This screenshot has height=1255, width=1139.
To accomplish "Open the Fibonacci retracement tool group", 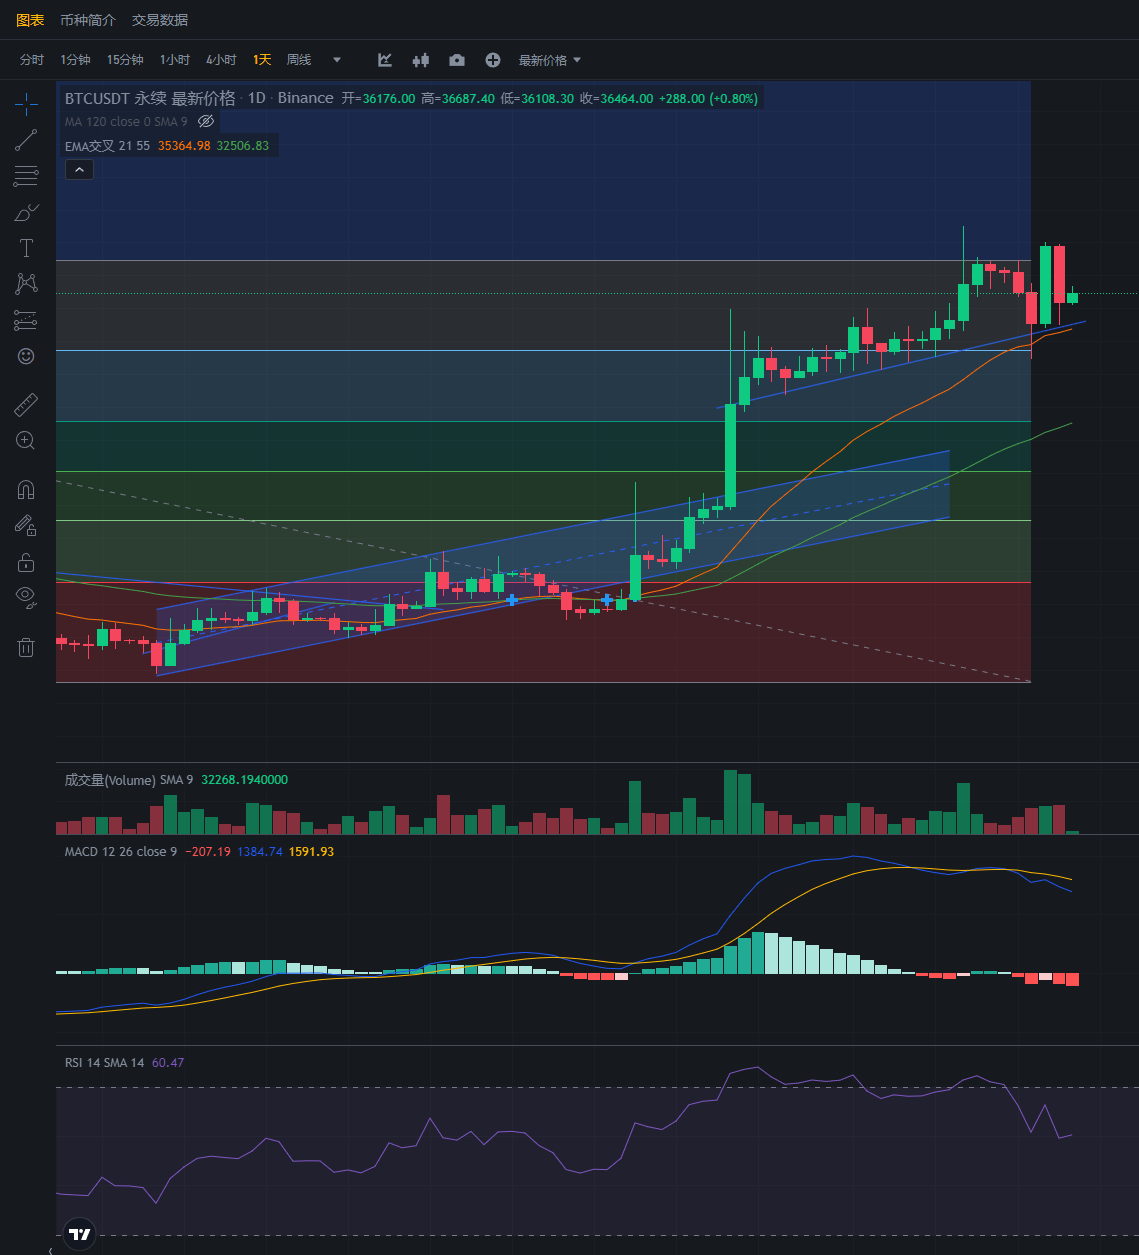I will [26, 177].
